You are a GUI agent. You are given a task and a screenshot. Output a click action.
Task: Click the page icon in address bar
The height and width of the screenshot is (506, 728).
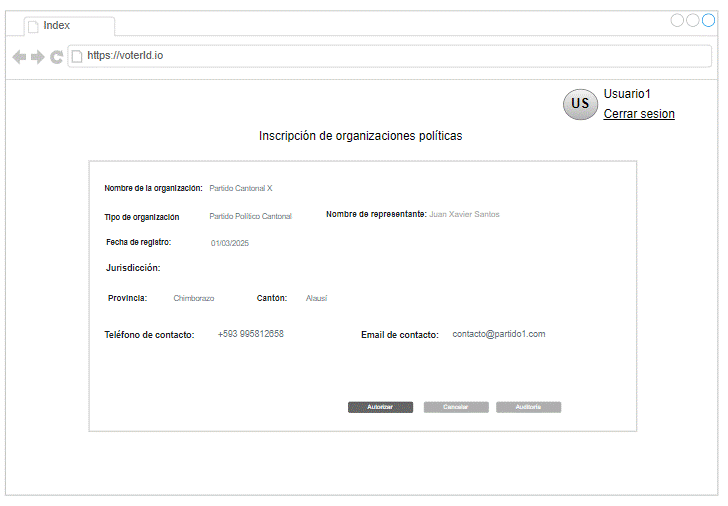click(x=77, y=56)
